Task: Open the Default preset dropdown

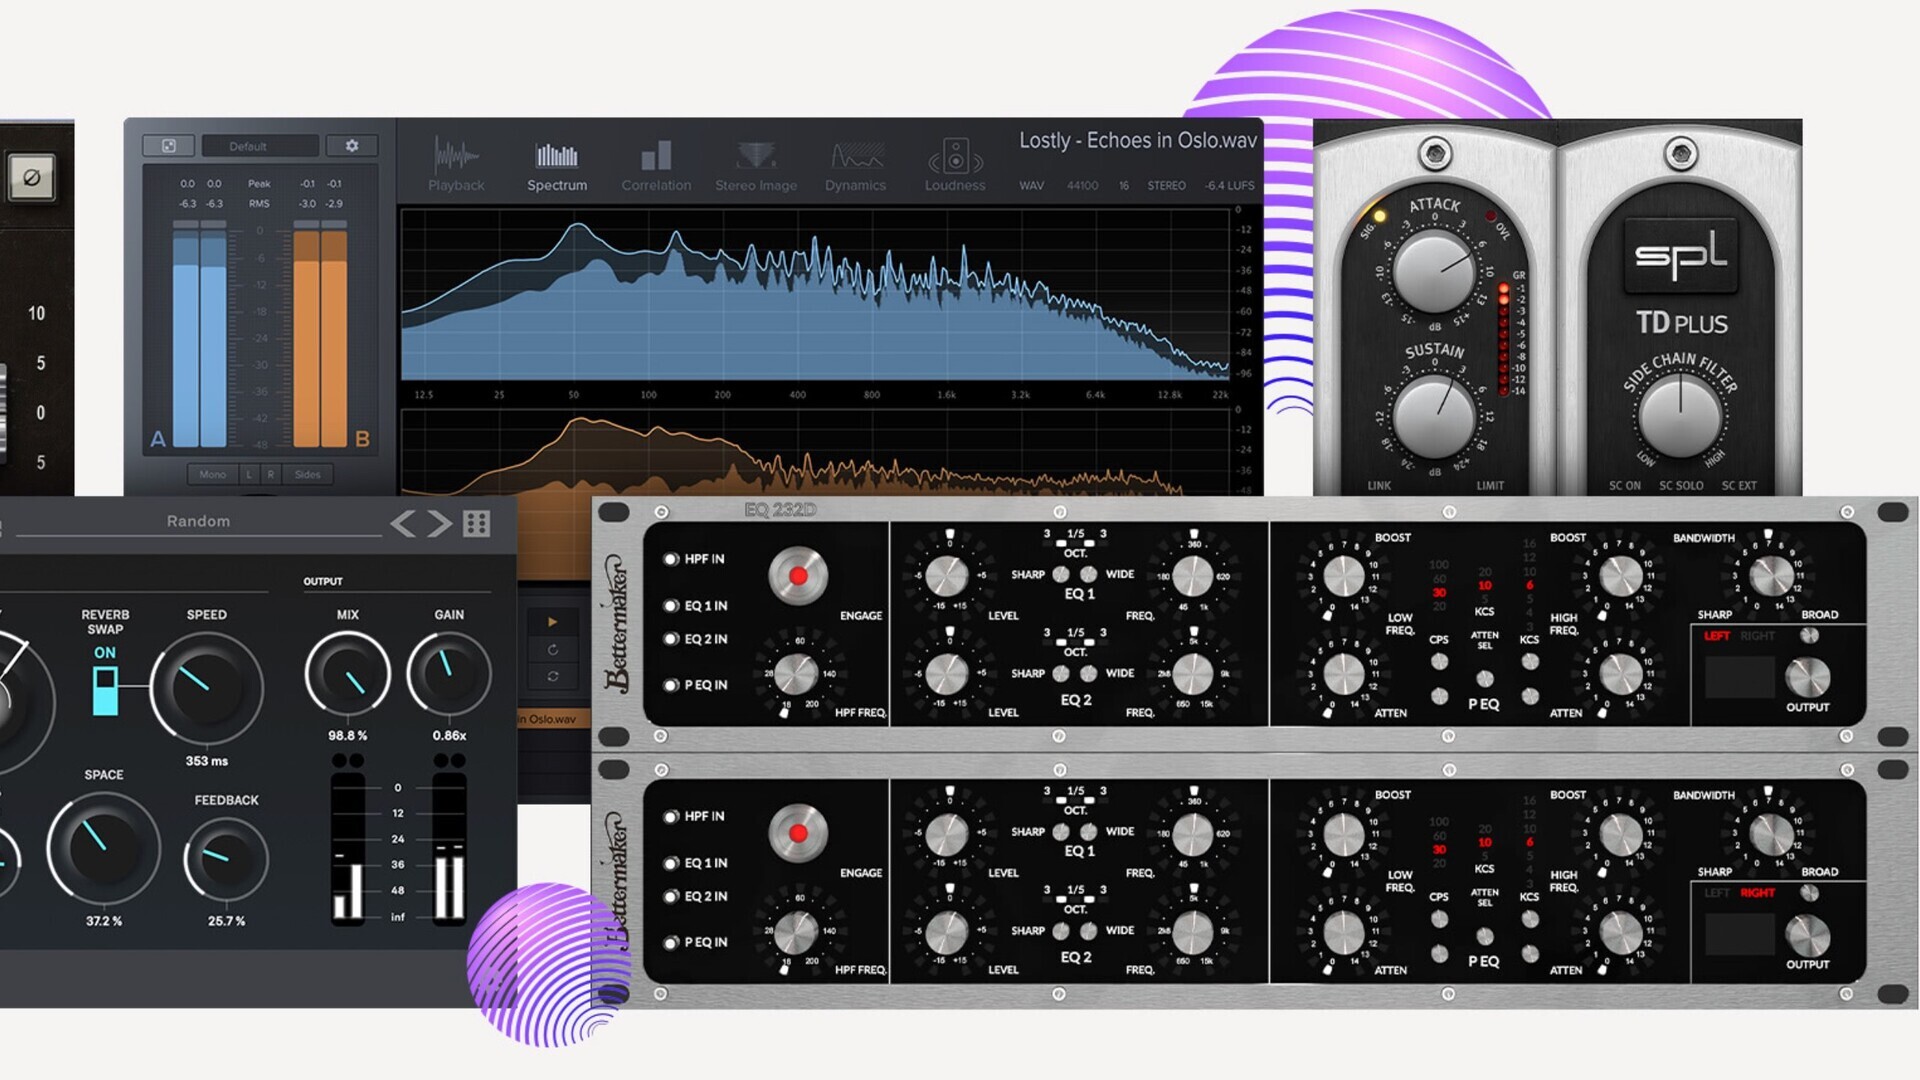Action: pos(260,146)
